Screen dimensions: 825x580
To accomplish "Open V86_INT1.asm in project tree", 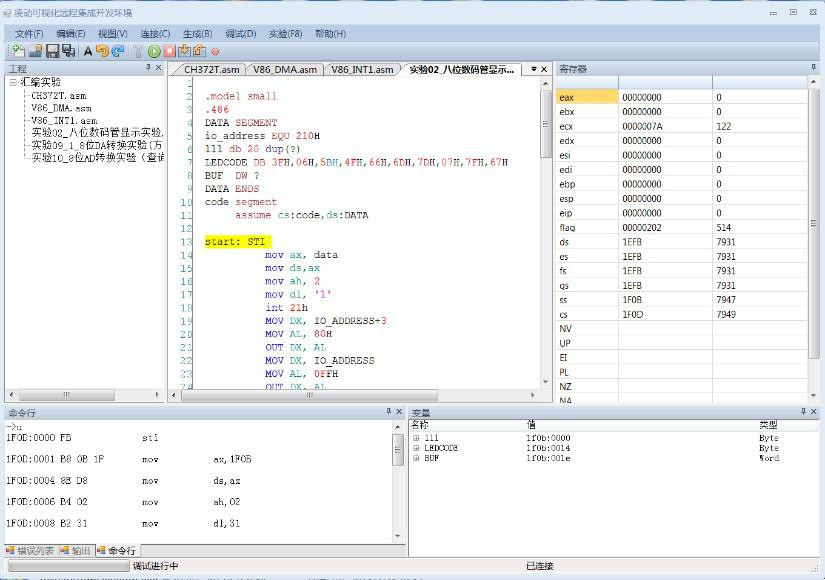I will click(x=64, y=120).
